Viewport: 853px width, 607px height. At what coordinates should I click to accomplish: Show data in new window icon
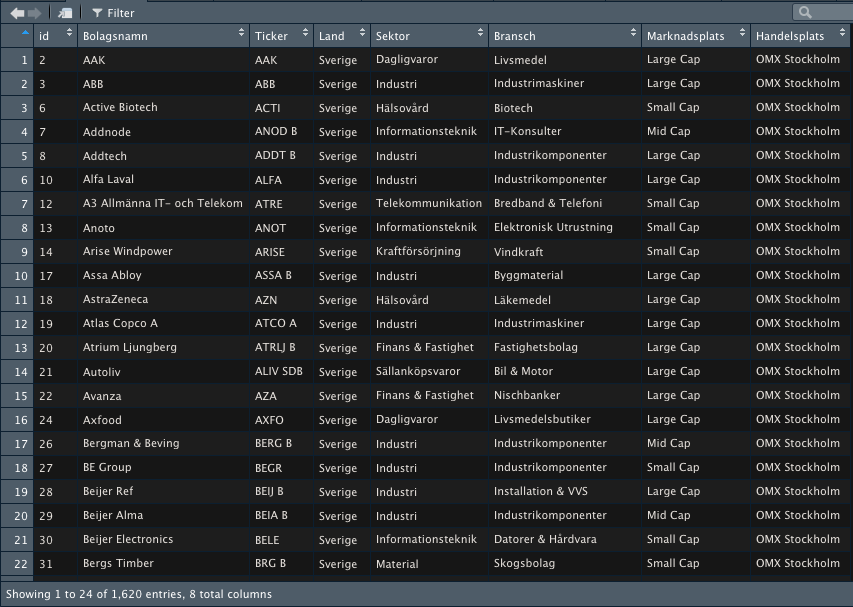(65, 13)
